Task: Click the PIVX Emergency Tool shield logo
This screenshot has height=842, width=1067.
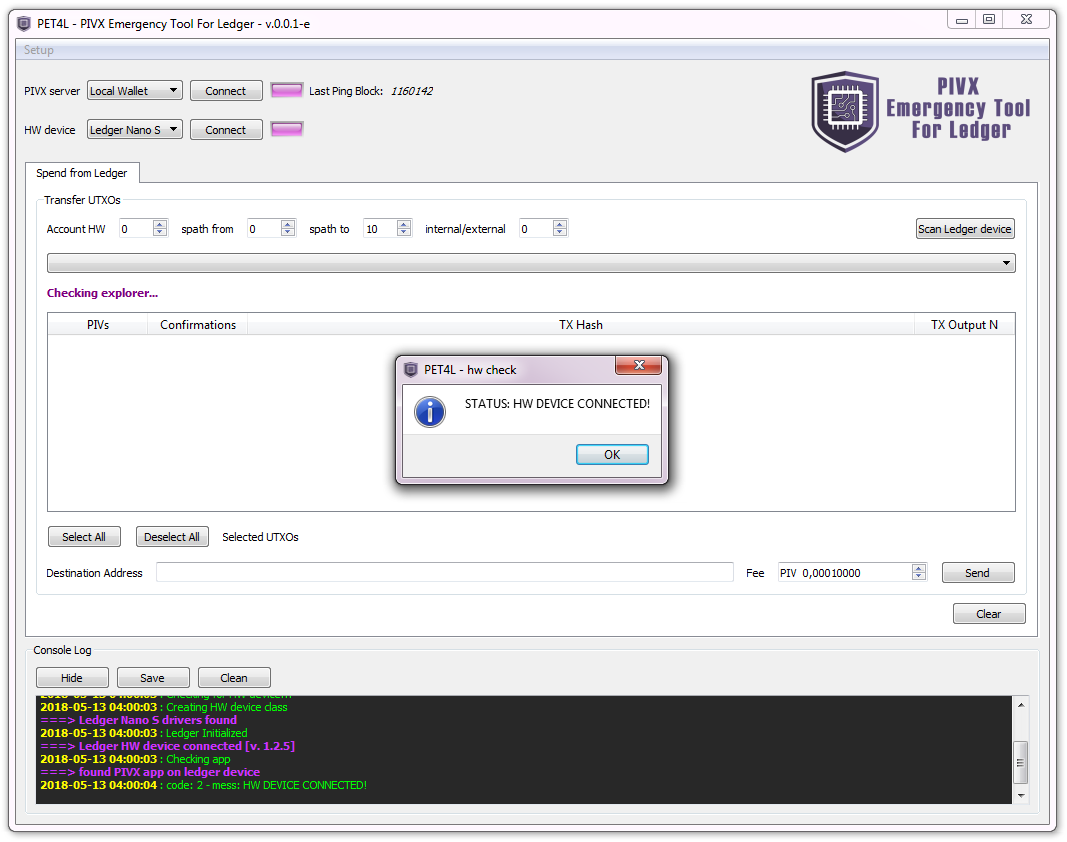Action: pyautogui.click(x=845, y=112)
